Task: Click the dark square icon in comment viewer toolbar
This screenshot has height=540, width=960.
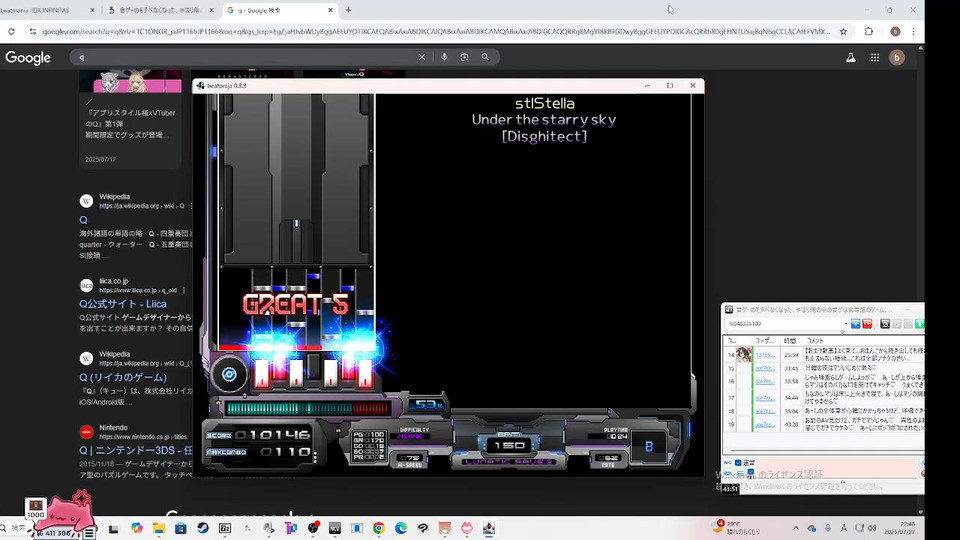Action: (885, 323)
